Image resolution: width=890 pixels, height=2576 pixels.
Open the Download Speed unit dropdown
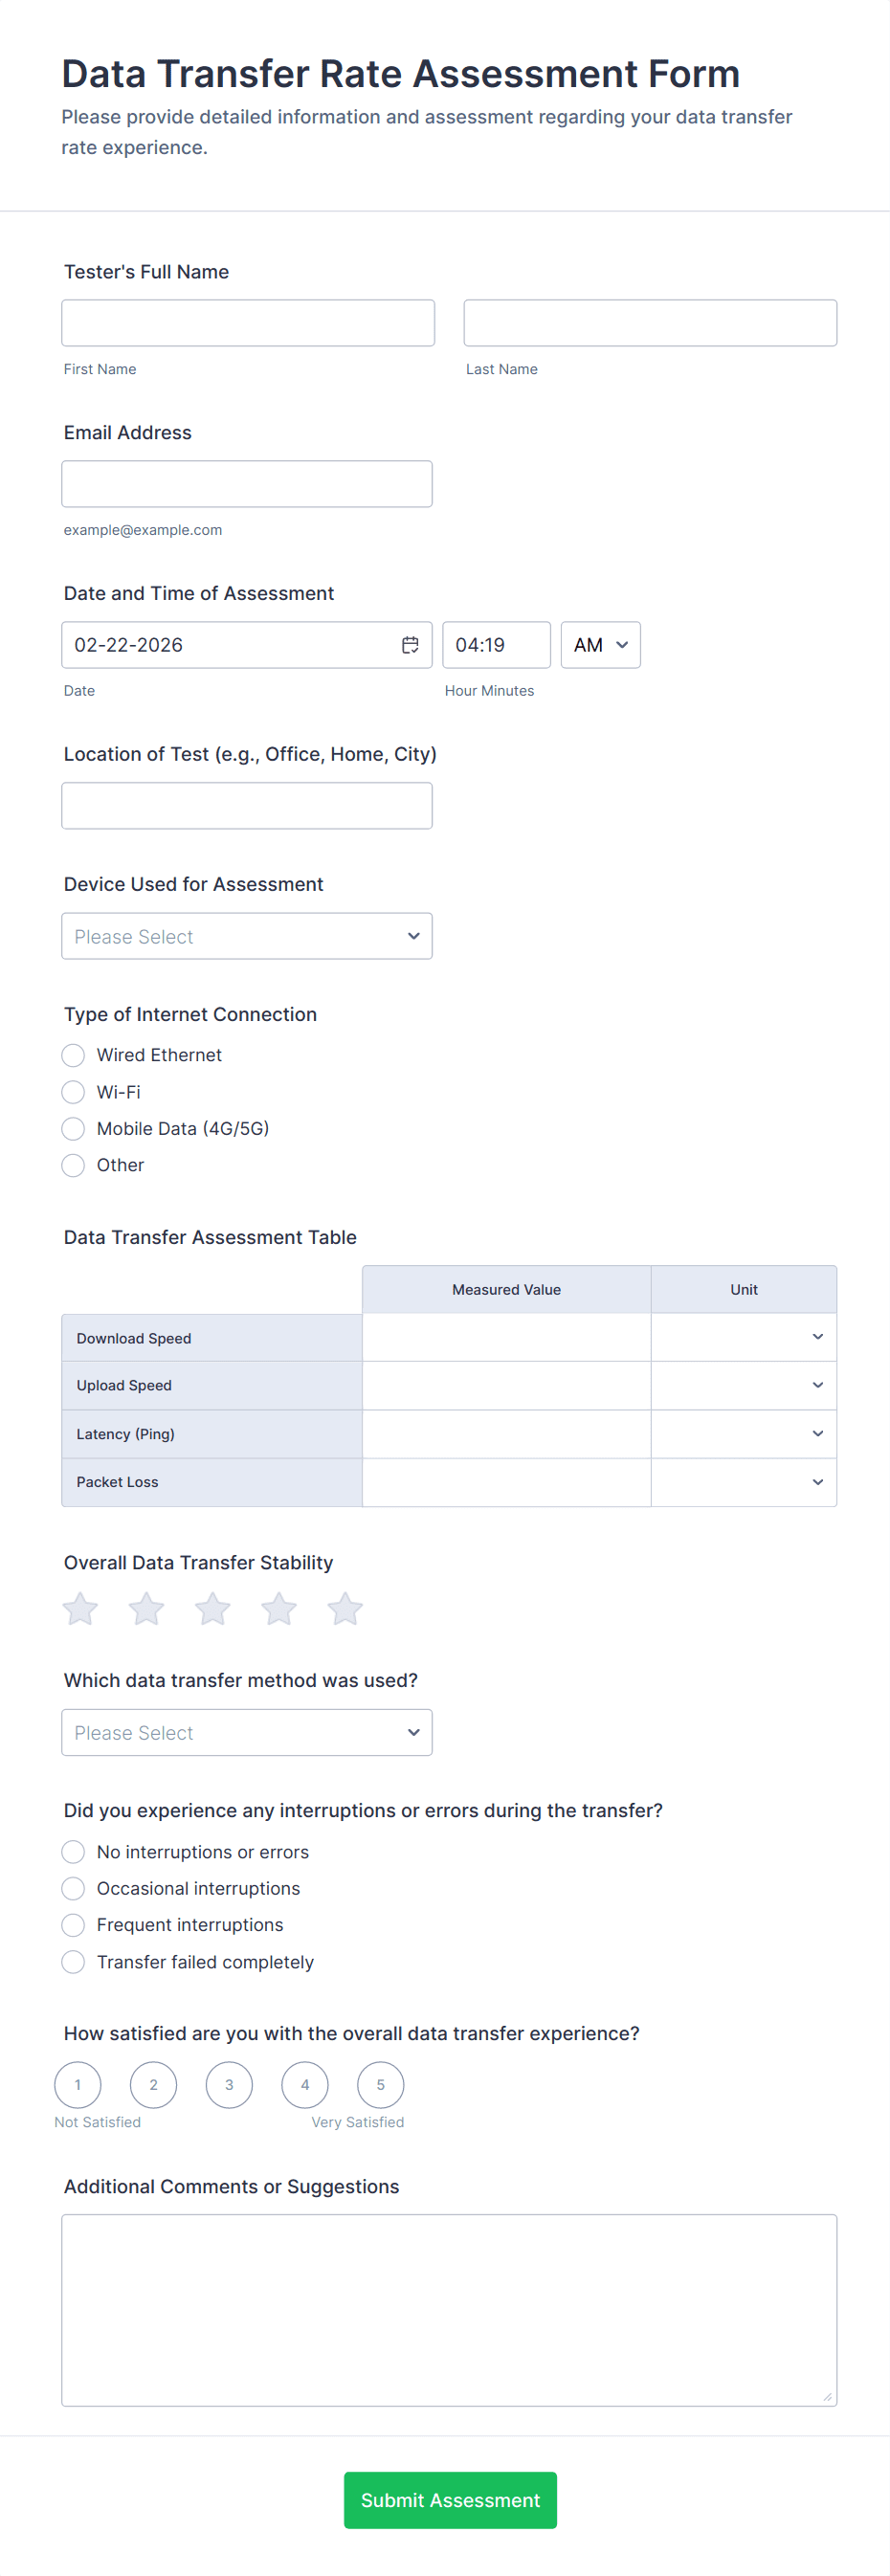(x=743, y=1337)
